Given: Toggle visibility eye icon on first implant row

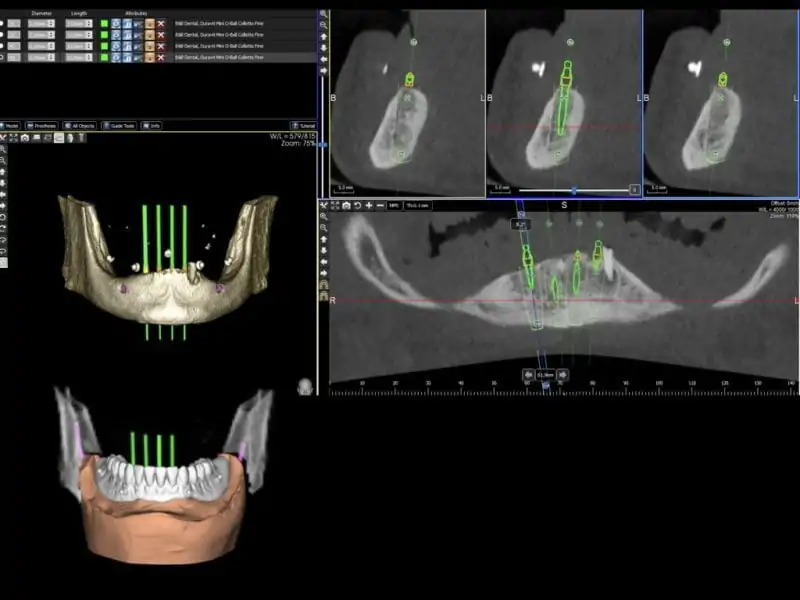Looking at the screenshot, I should [x=116, y=22].
